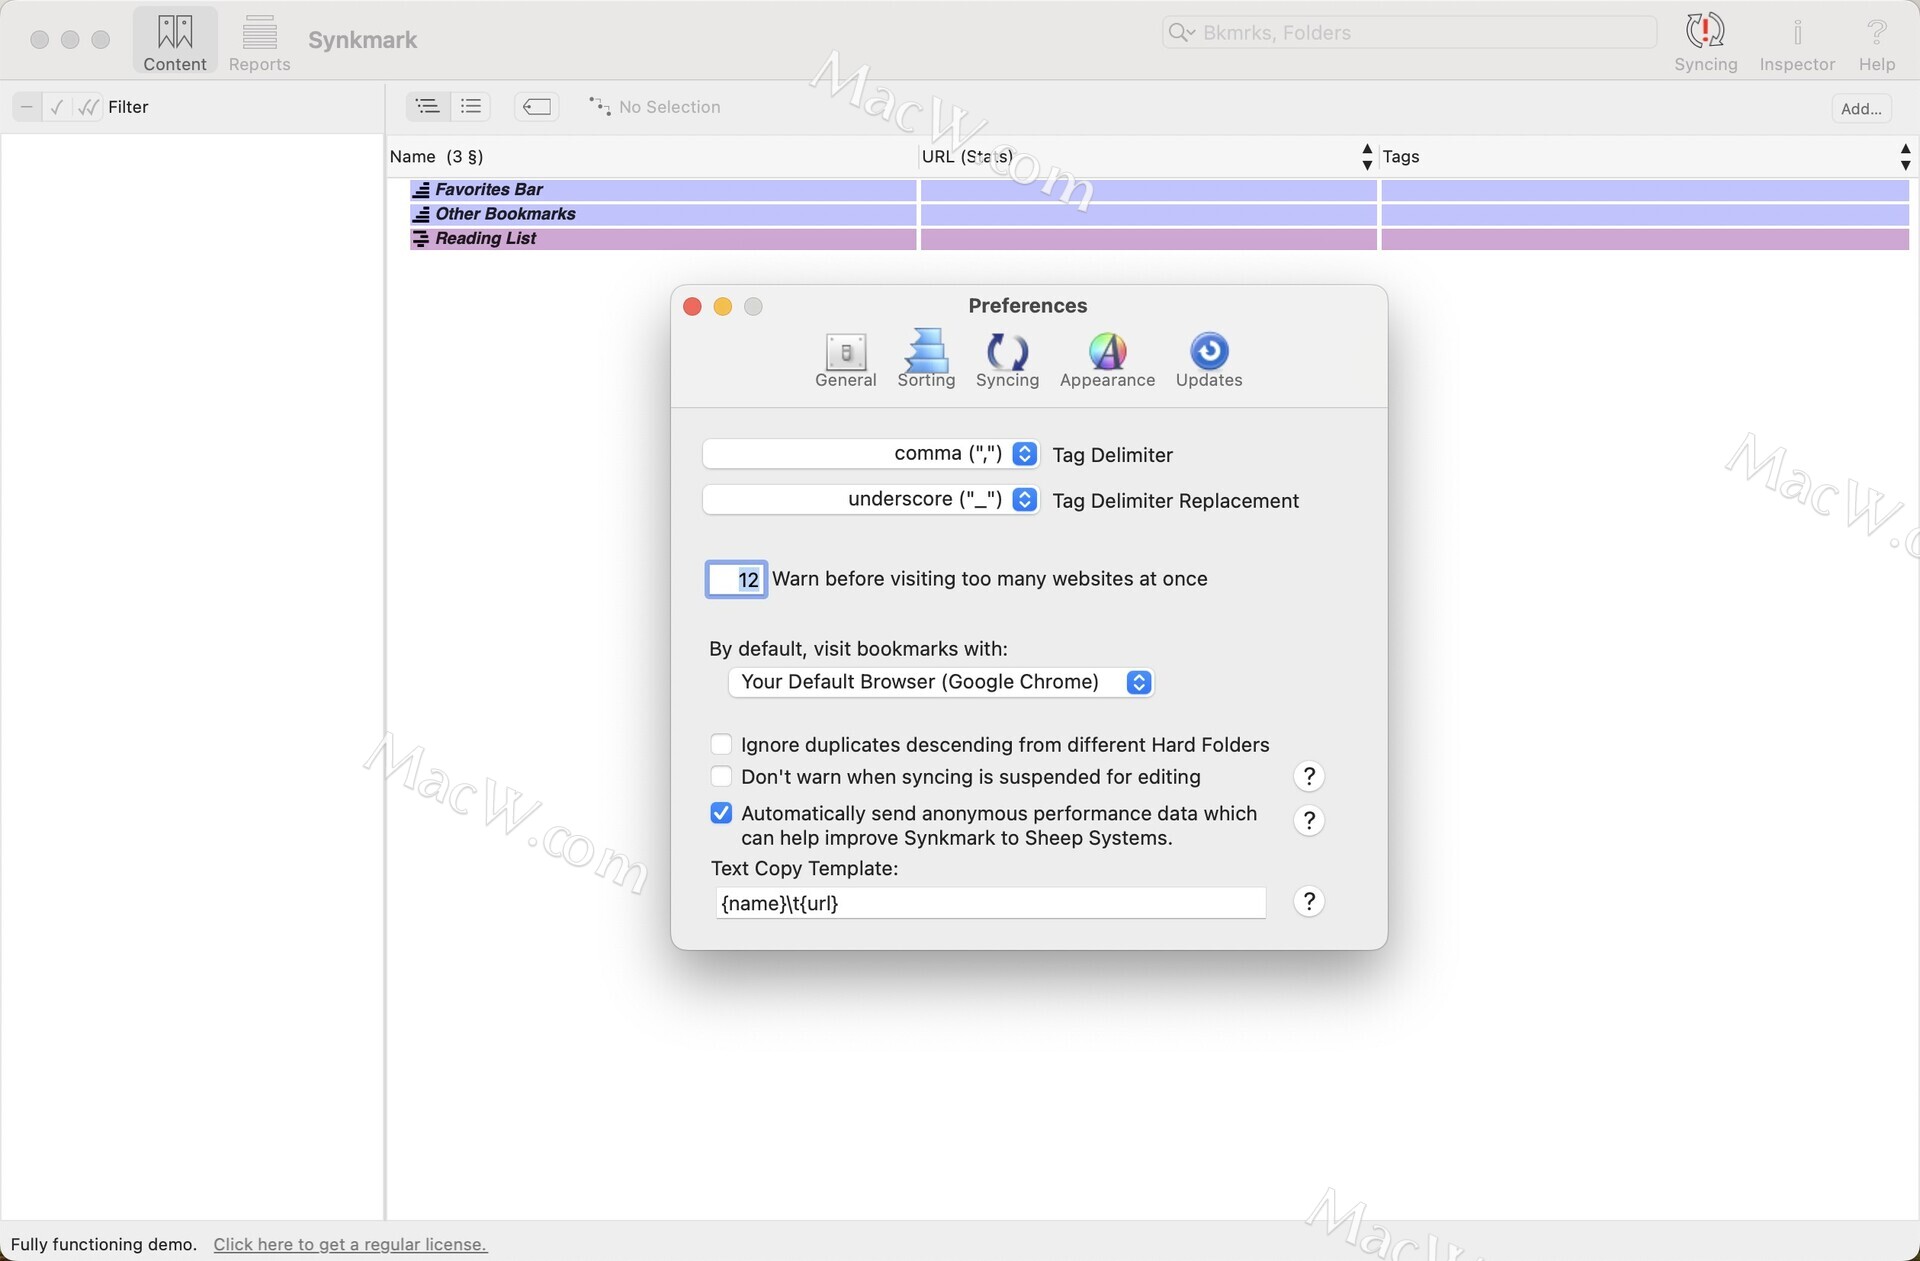Switch to General preferences tab
The image size is (1920, 1261).
pos(845,360)
